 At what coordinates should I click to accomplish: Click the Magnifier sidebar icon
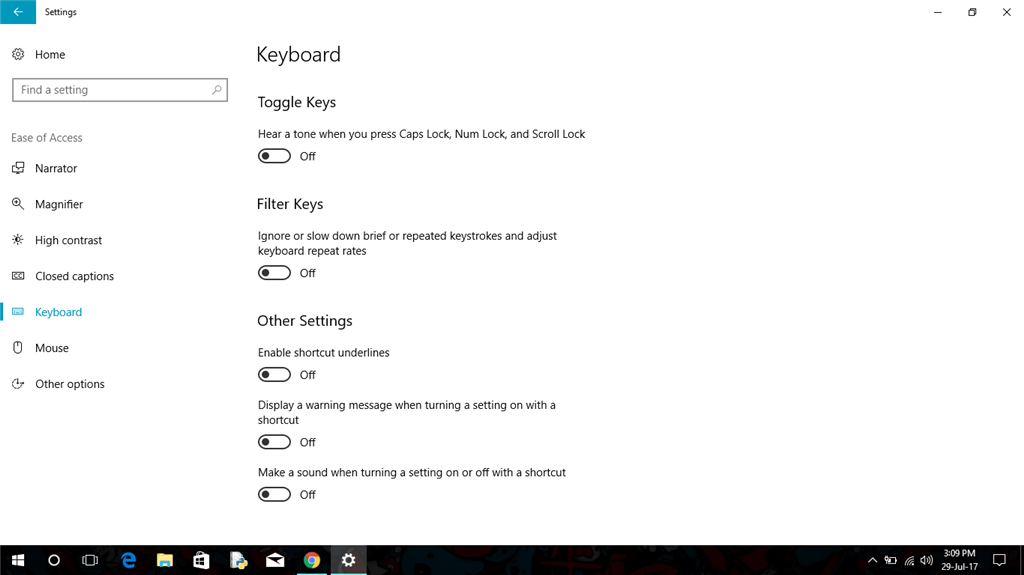point(18,204)
